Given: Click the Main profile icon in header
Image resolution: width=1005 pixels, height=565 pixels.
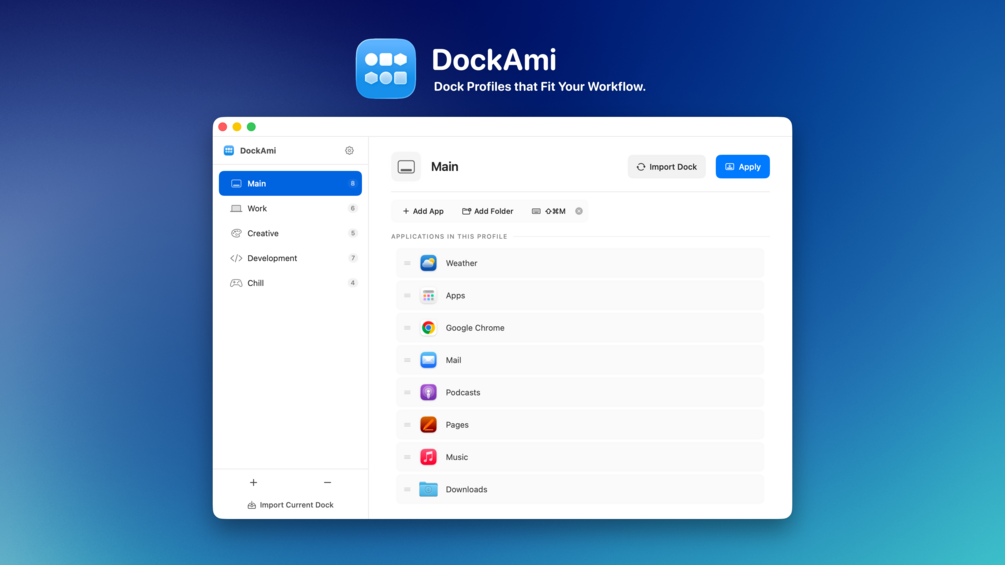Looking at the screenshot, I should [406, 167].
